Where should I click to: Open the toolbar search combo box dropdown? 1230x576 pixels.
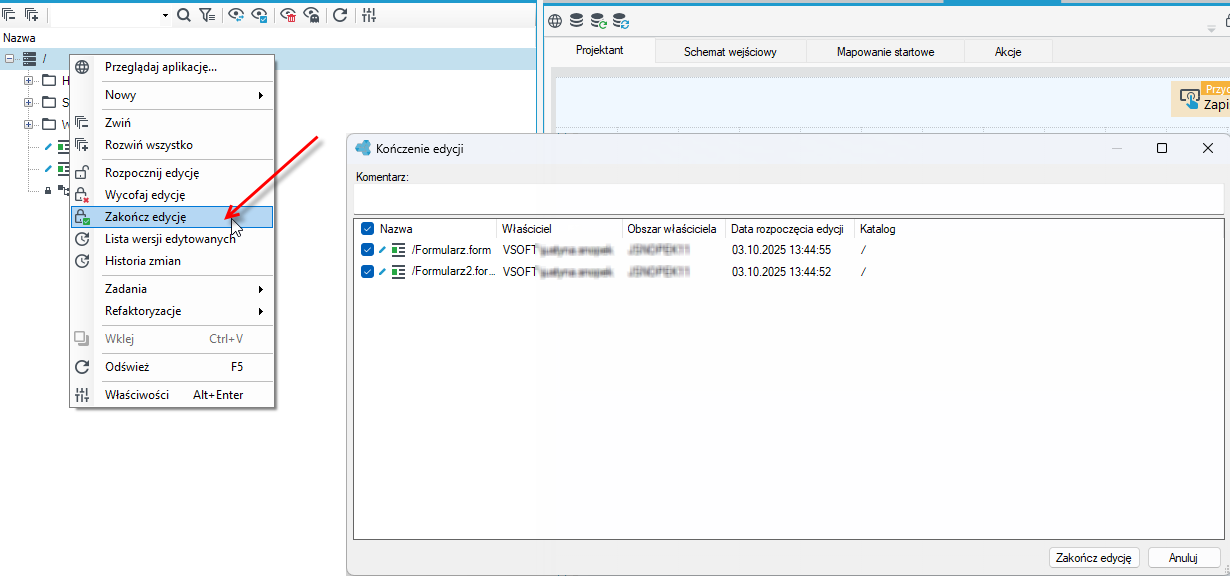(165, 16)
